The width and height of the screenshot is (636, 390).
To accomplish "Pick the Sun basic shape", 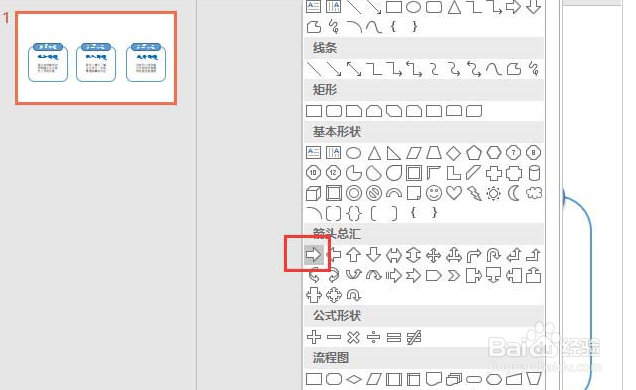I will click(x=494, y=193).
